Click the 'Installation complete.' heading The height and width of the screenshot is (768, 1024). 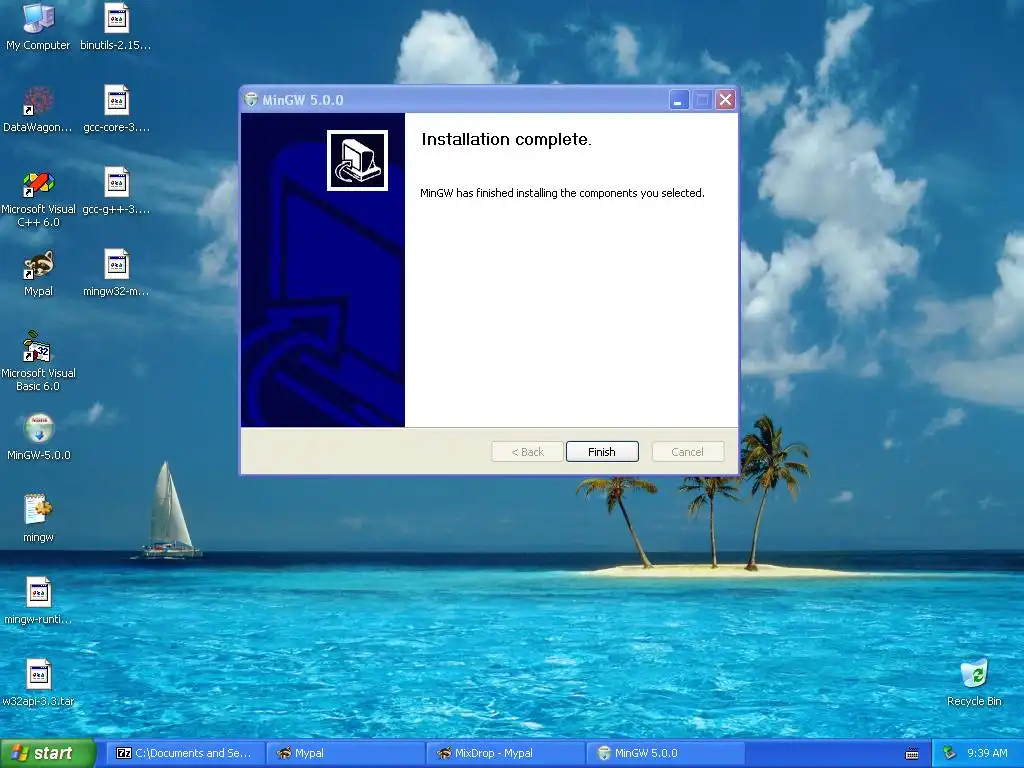506,139
